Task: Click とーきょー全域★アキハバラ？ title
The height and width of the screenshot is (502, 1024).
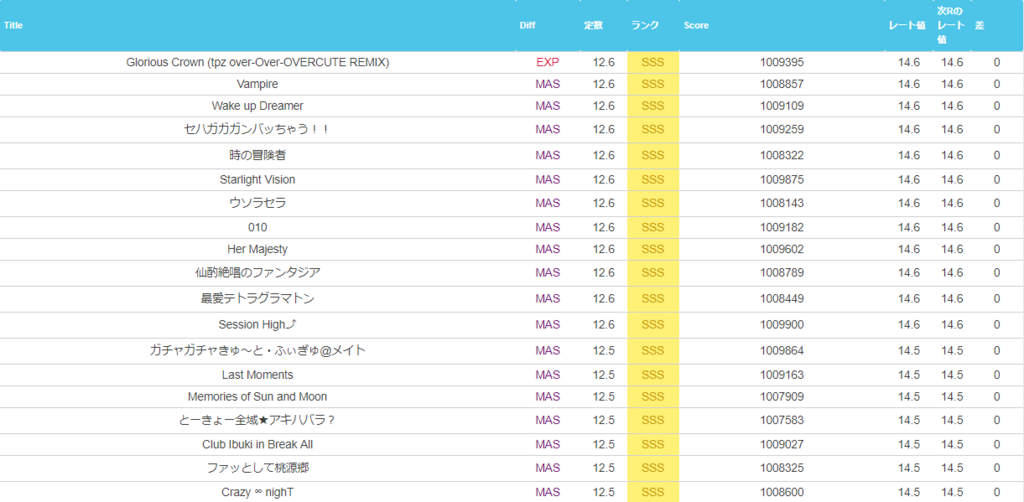Action: [257, 420]
